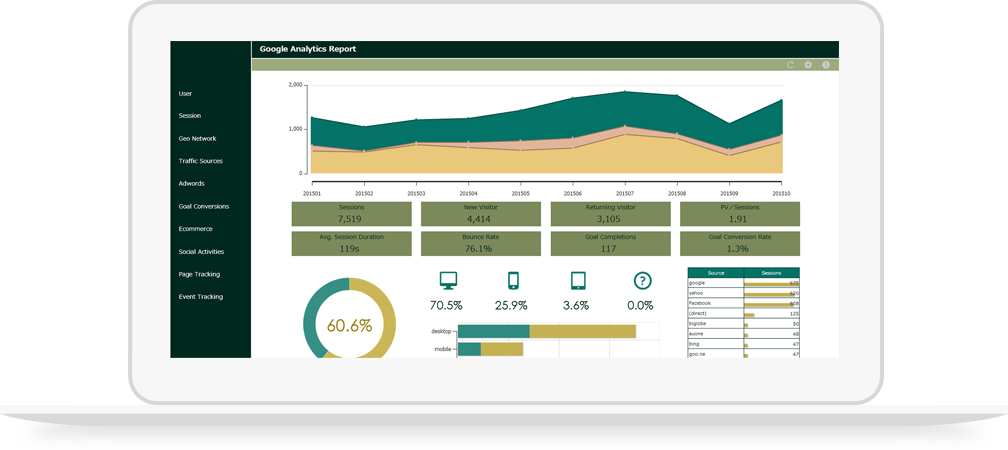Click the Avg. Session Duration card
1008x450 pixels.
click(351, 244)
